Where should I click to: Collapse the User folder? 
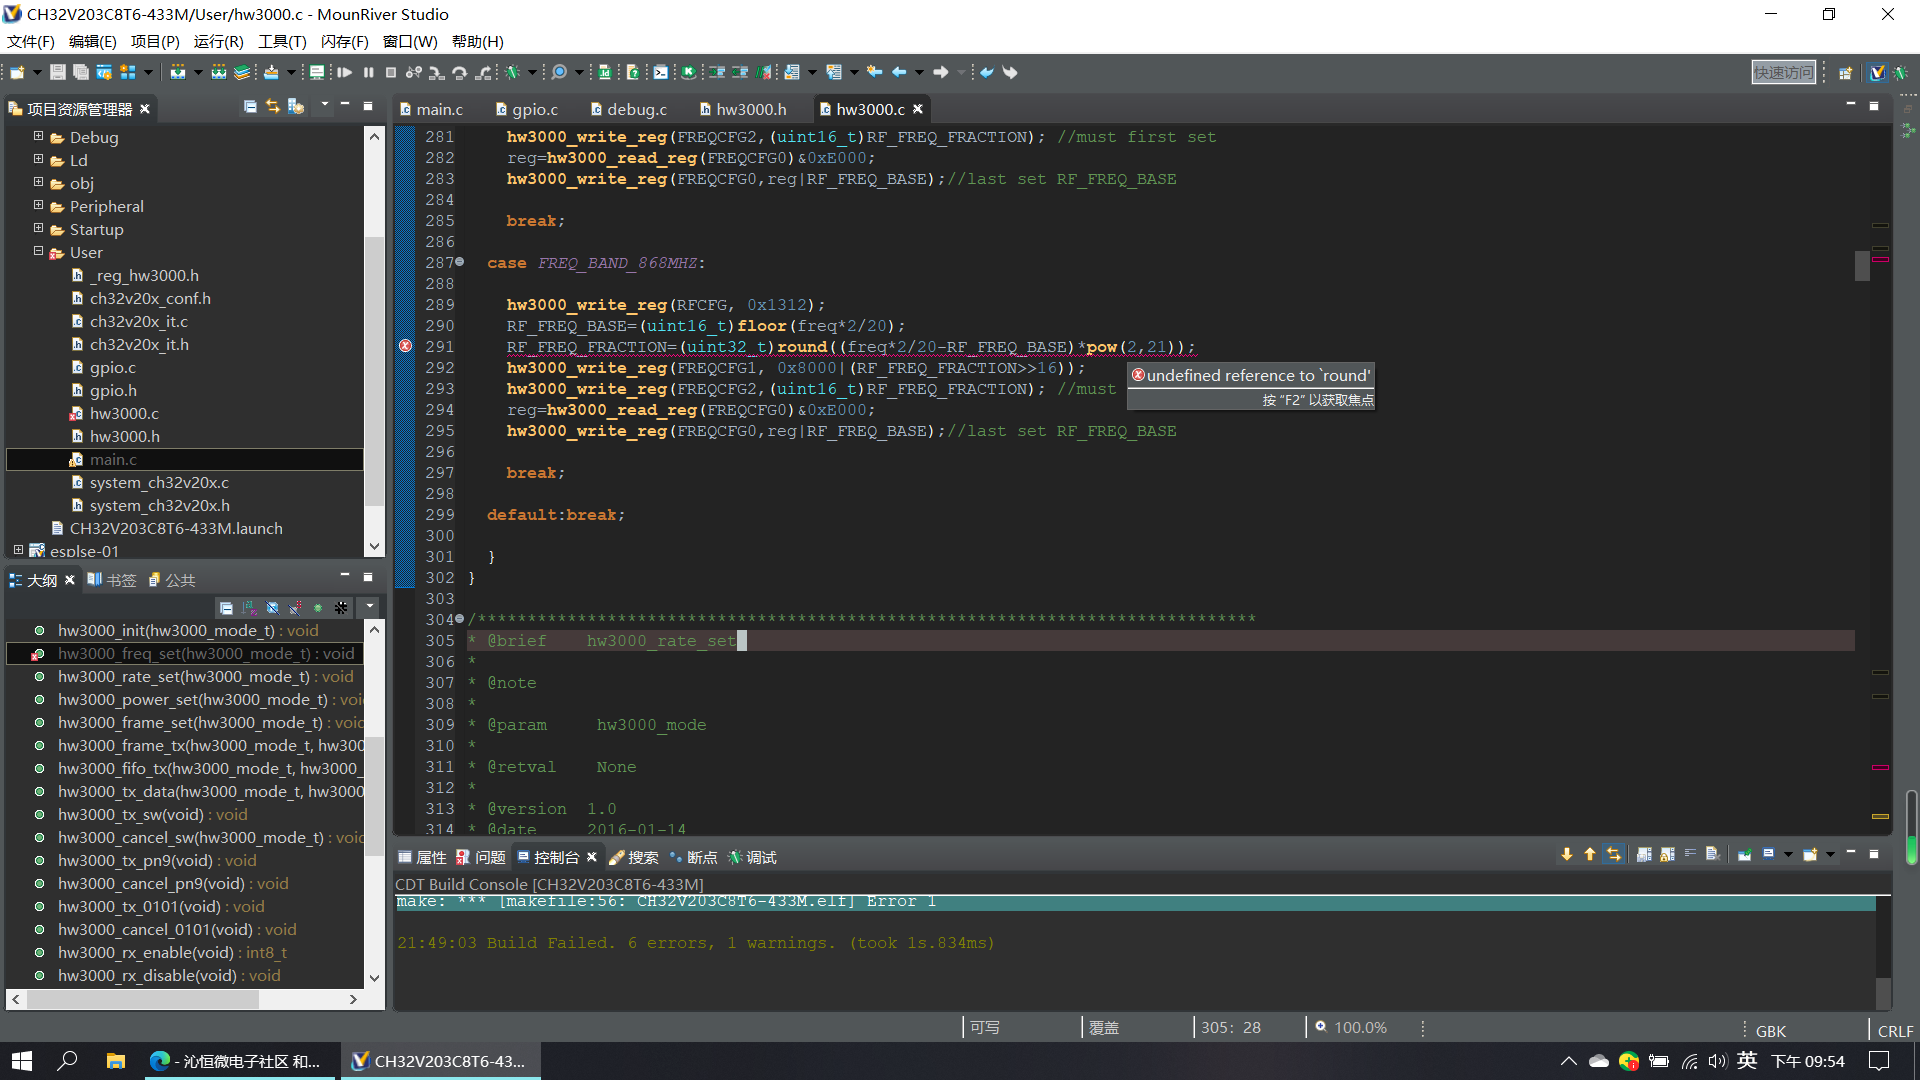pos(39,252)
